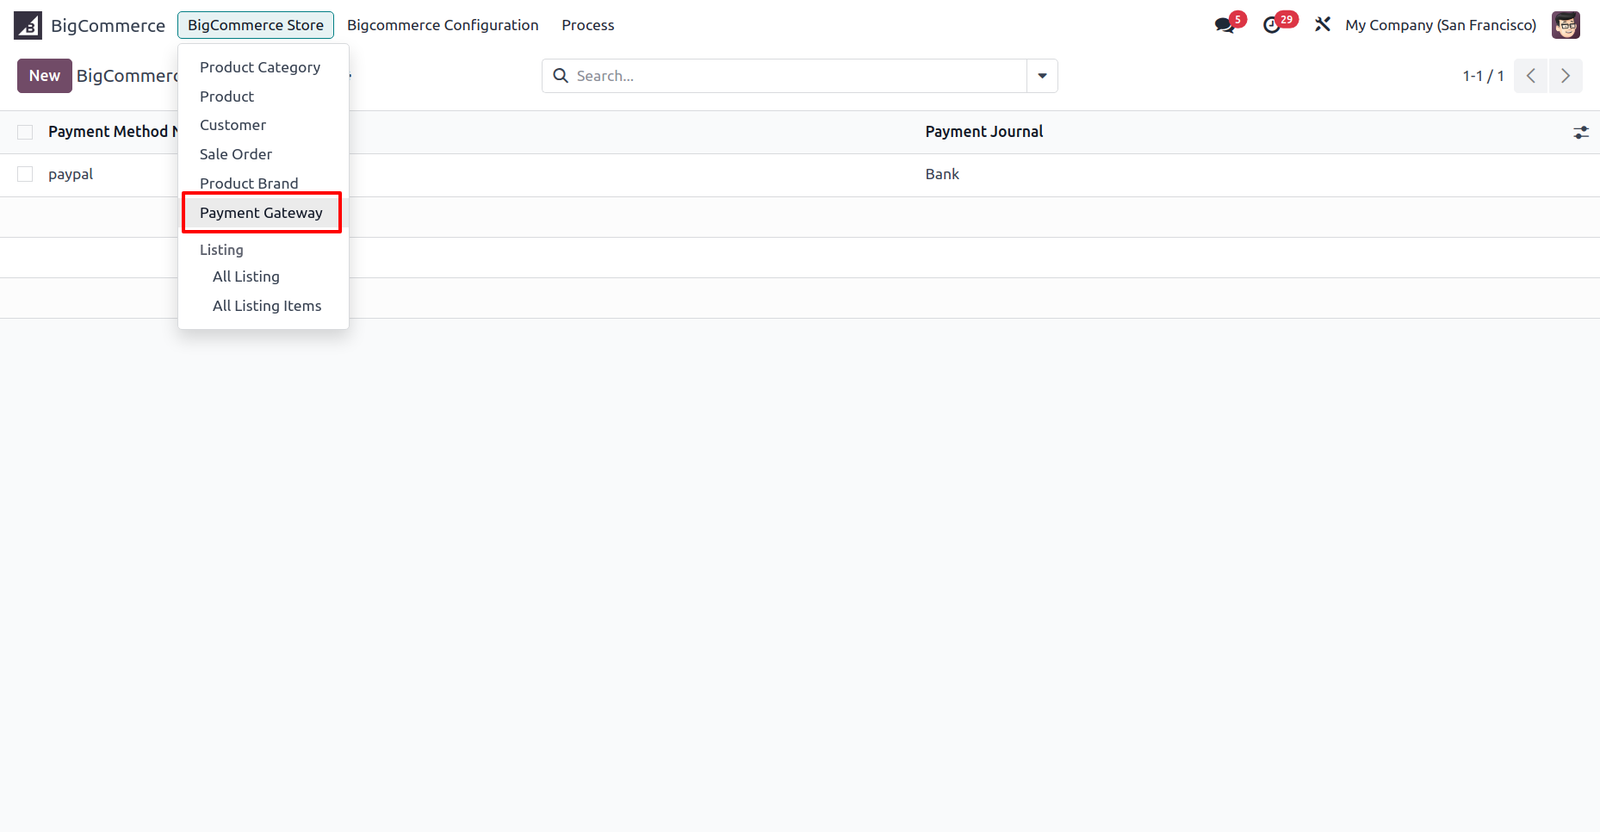Open the user avatar menu

[x=1566, y=25]
